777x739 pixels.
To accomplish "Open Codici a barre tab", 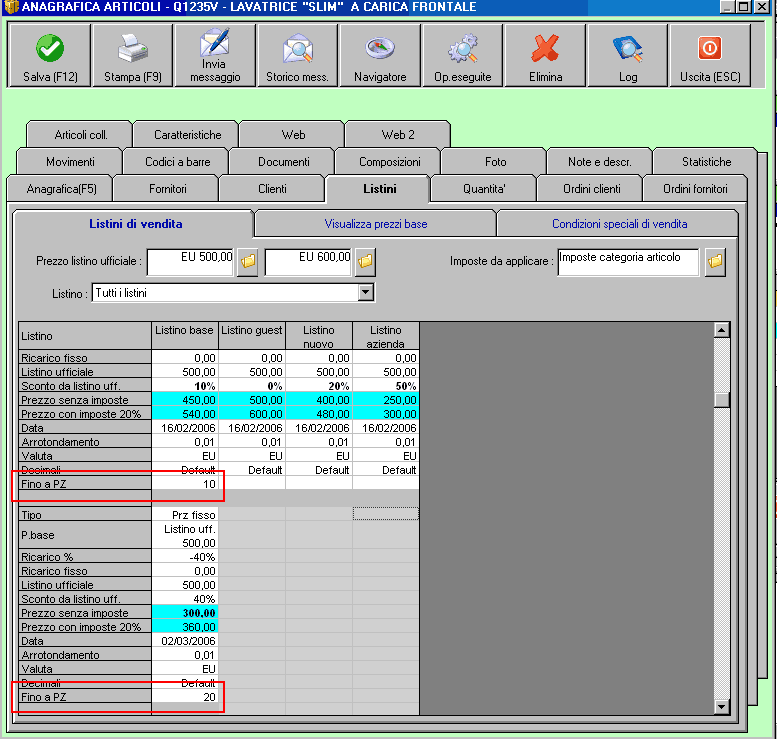I will pyautogui.click(x=177, y=162).
